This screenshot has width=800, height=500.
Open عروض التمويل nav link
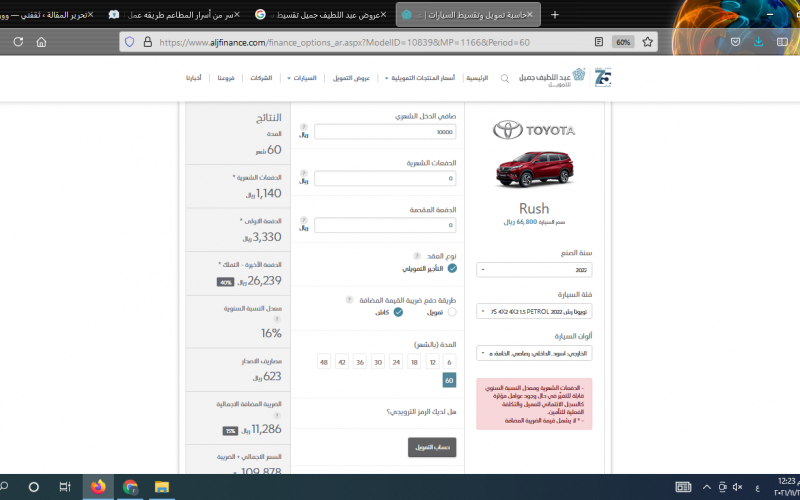pos(351,78)
